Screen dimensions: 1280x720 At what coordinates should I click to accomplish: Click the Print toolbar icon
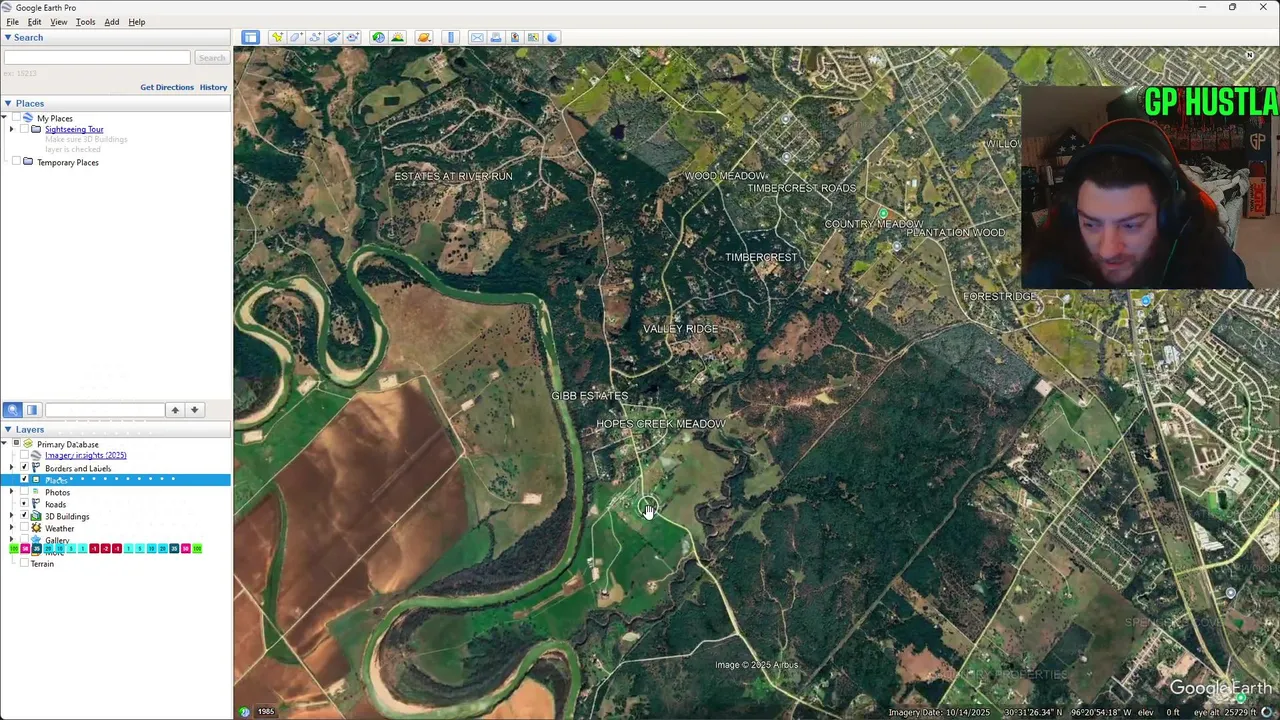496,37
